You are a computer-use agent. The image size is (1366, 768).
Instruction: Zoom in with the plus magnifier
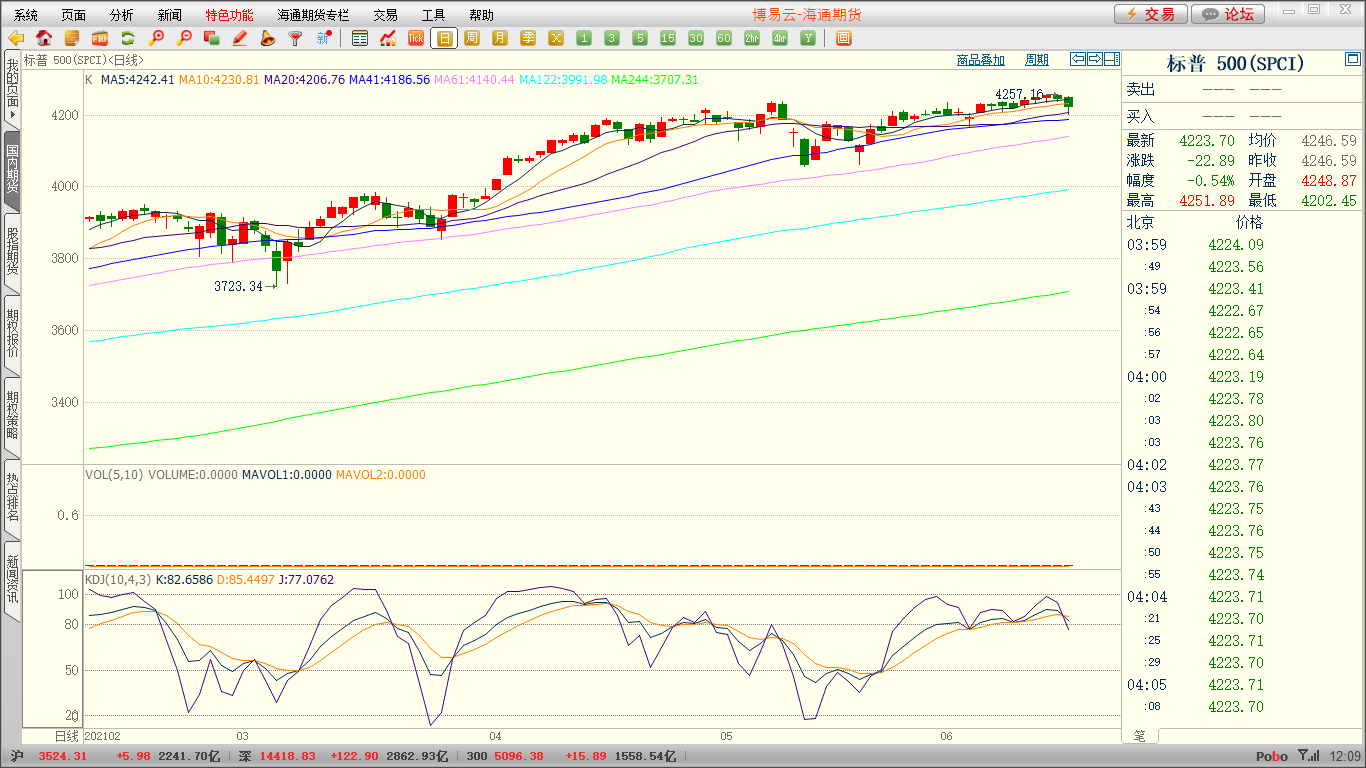pyautogui.click(x=156, y=39)
